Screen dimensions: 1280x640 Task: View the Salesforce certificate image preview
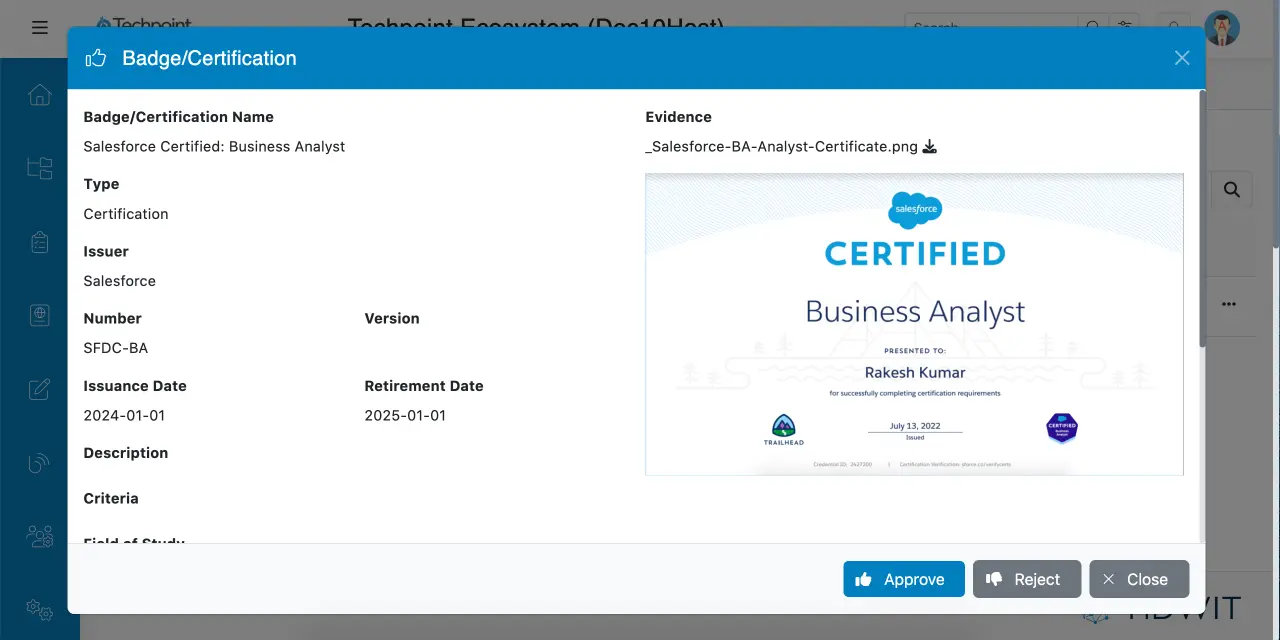click(914, 324)
